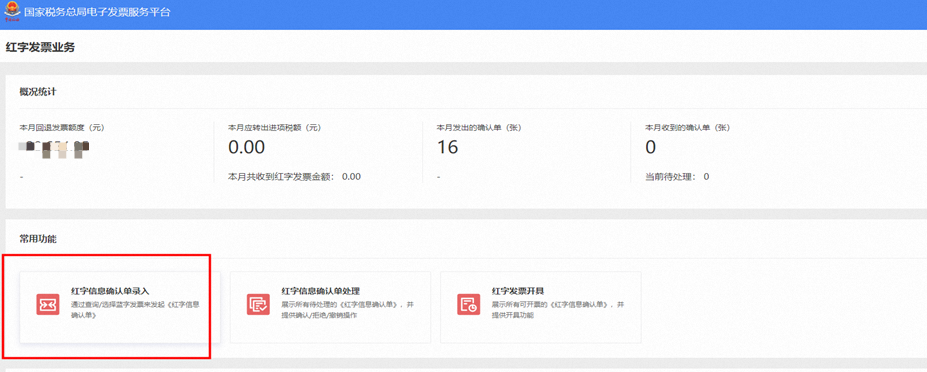Click the 红字信息确认单录入 ticket icon

click(48, 304)
